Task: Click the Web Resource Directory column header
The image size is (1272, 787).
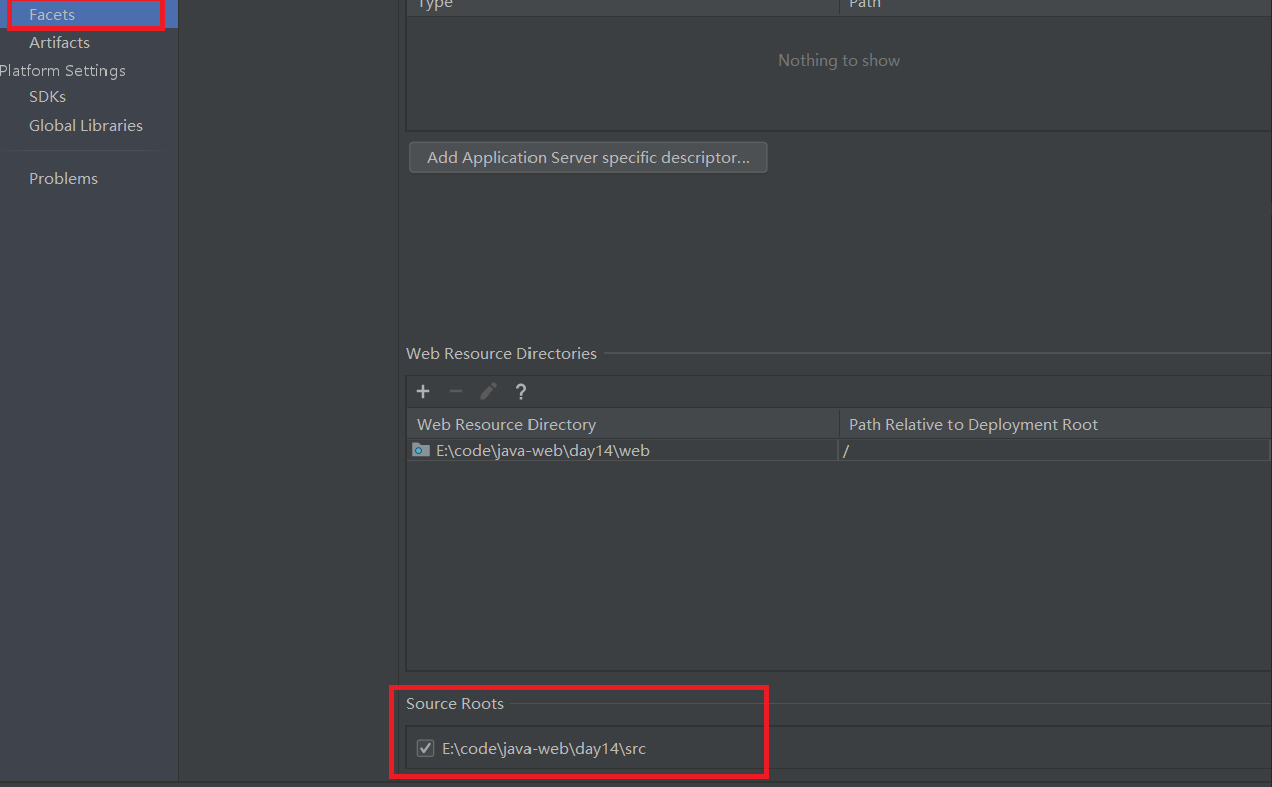Action: pos(506,424)
